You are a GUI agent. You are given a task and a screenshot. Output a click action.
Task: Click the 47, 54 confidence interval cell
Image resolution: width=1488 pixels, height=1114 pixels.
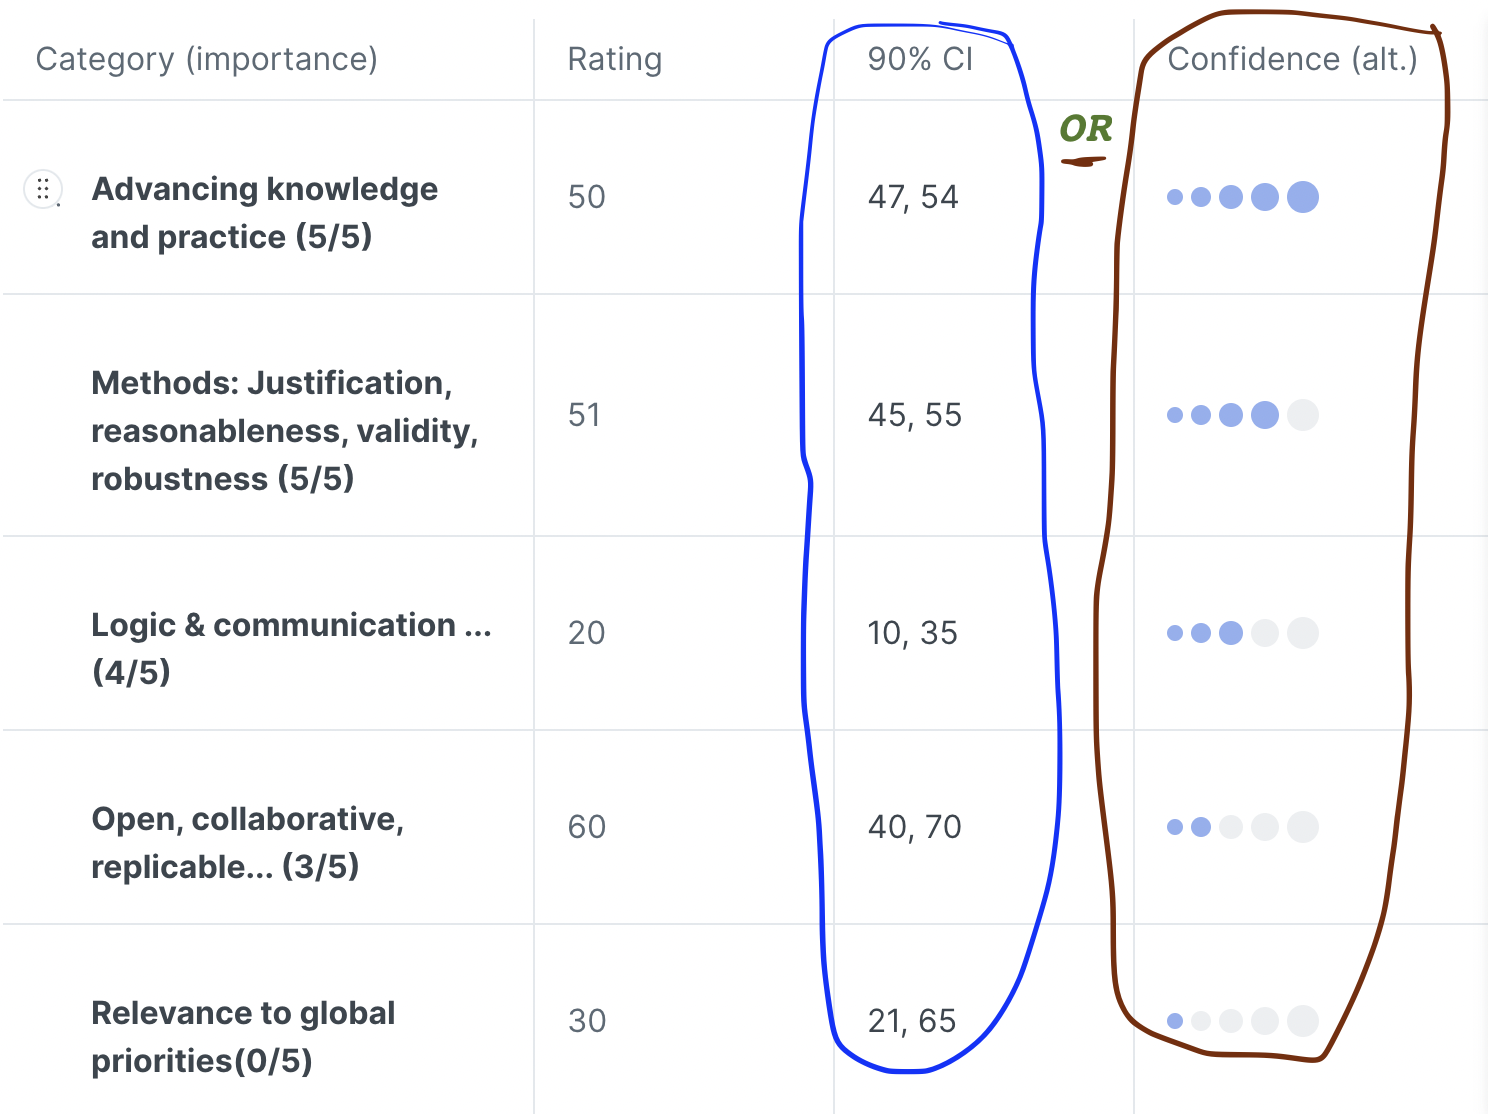(913, 197)
